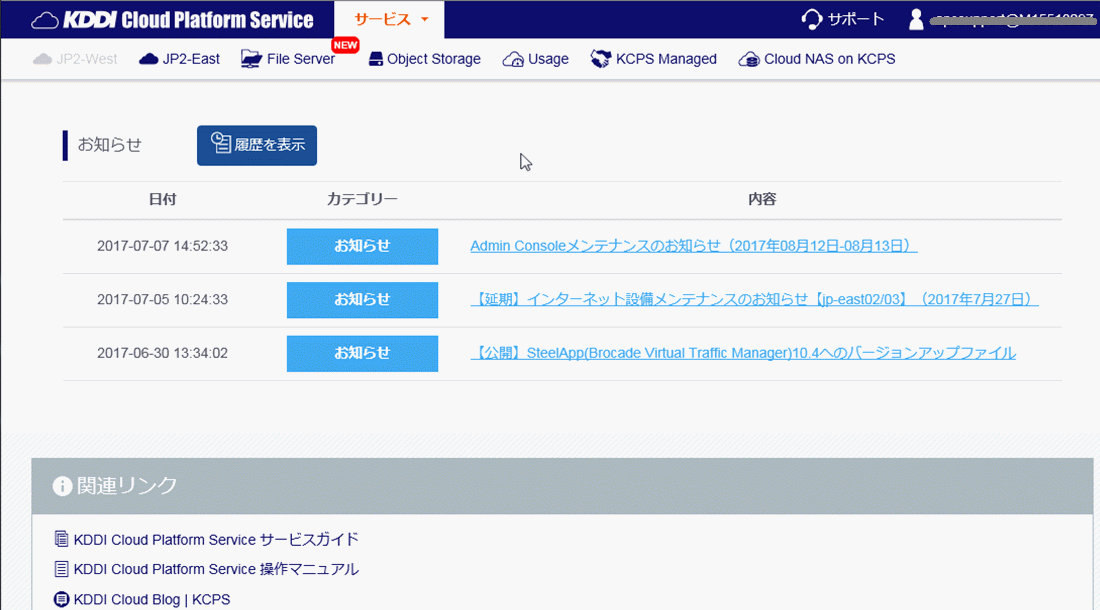Screen dimensions: 1100x610
Task: Click the 操作マニュアル document icon
Action: point(62,569)
